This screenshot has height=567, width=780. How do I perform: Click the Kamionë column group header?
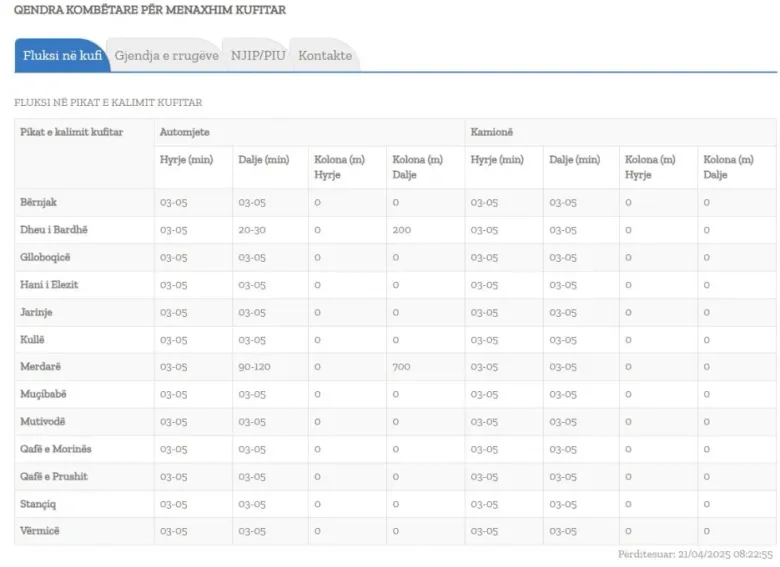coord(492,132)
